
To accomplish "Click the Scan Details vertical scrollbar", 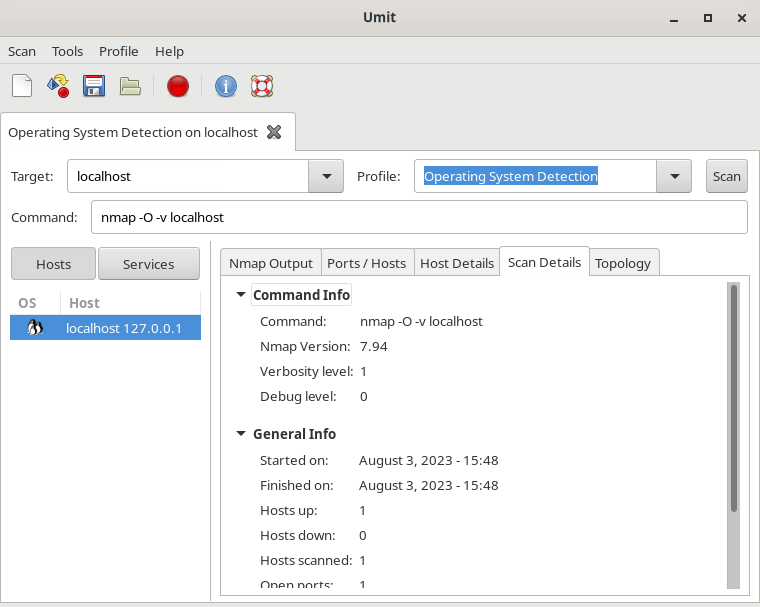I will point(734,398).
